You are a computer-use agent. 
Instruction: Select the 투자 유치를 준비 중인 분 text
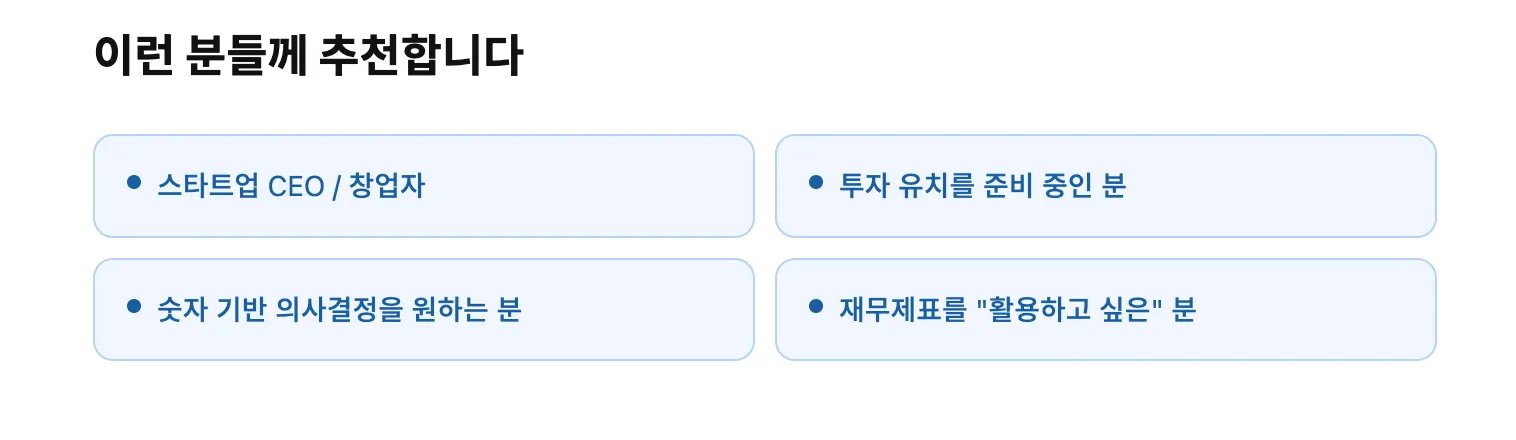pyautogui.click(x=982, y=186)
